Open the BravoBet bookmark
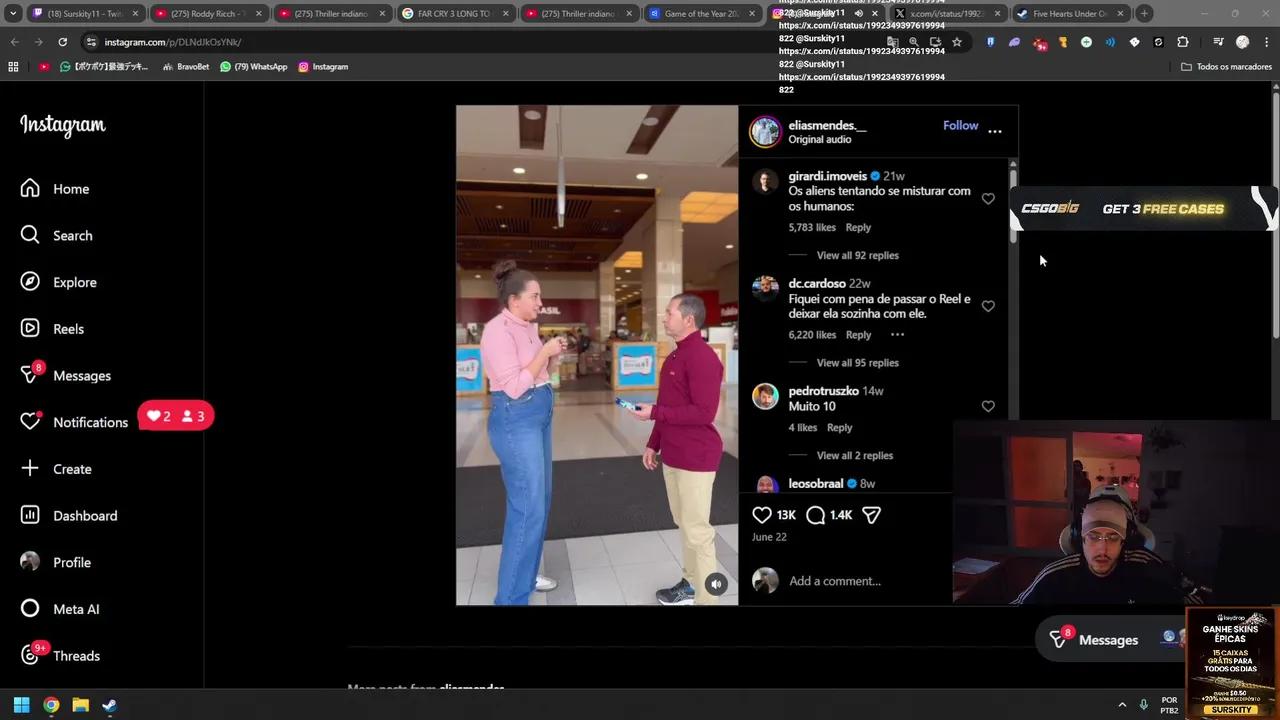This screenshot has width=1280, height=720. point(186,67)
